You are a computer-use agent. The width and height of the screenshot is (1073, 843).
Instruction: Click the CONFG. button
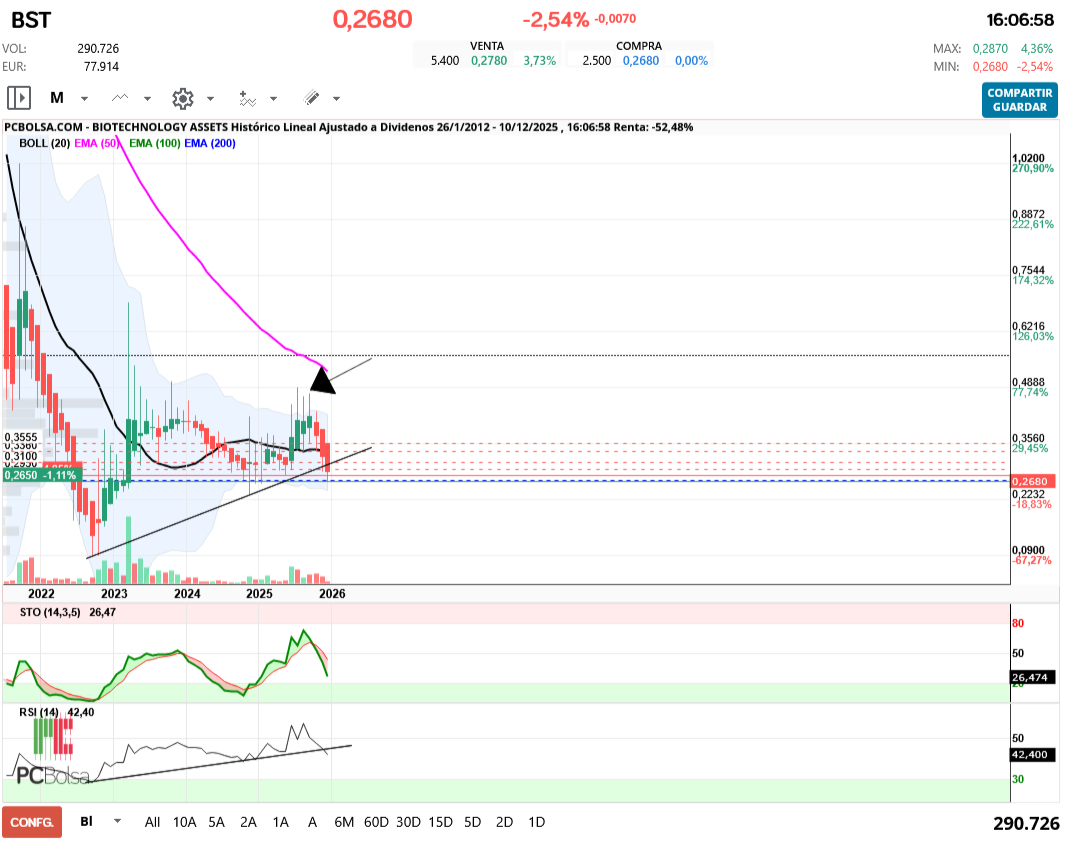tap(32, 822)
